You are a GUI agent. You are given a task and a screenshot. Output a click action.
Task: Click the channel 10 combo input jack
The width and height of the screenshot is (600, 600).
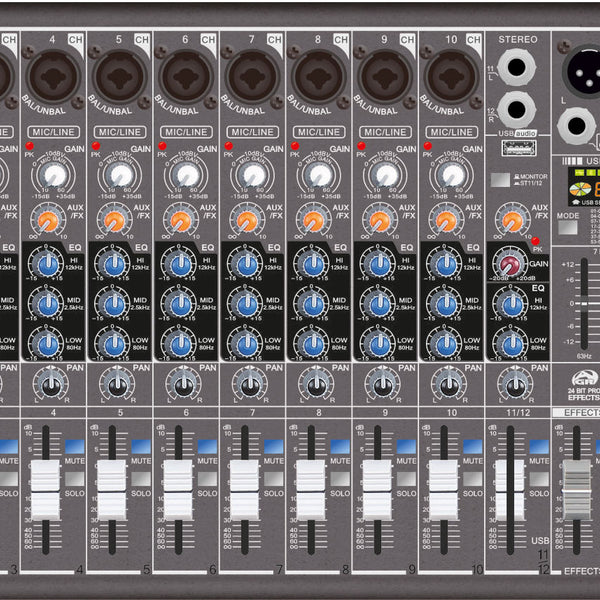(452, 76)
